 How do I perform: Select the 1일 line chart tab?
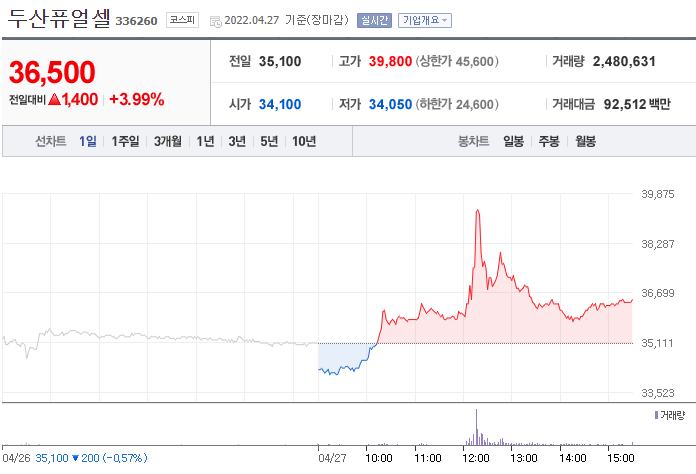(x=87, y=141)
